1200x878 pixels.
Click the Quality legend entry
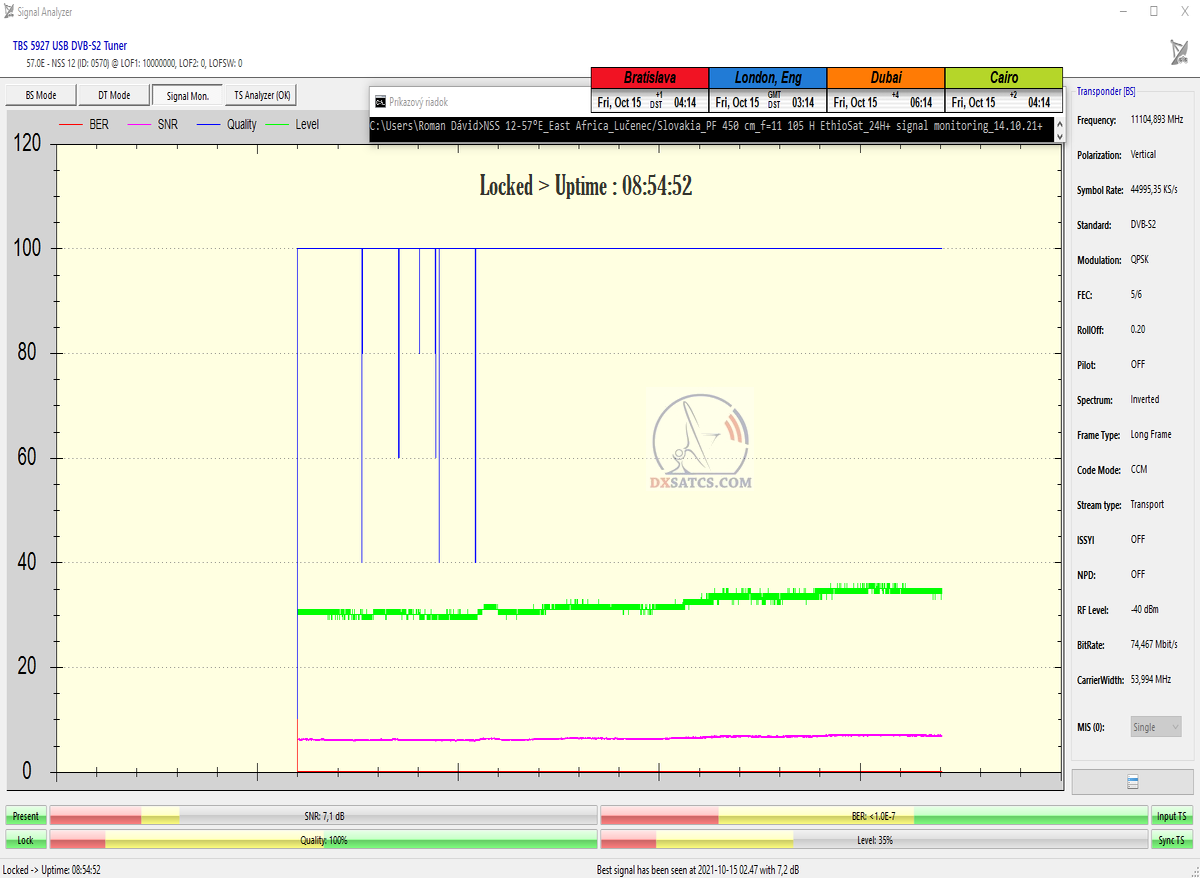coord(227,125)
